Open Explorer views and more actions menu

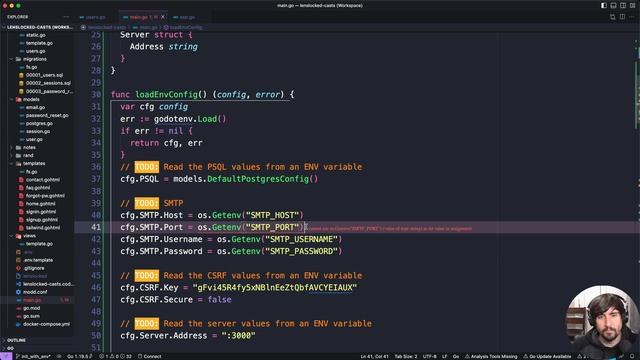pyautogui.click(x=66, y=17)
